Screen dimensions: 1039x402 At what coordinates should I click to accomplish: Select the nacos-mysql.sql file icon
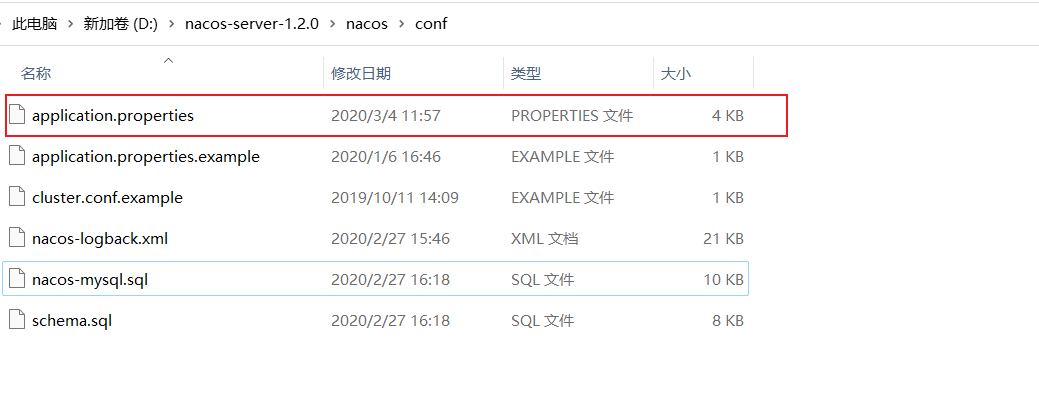tap(18, 280)
